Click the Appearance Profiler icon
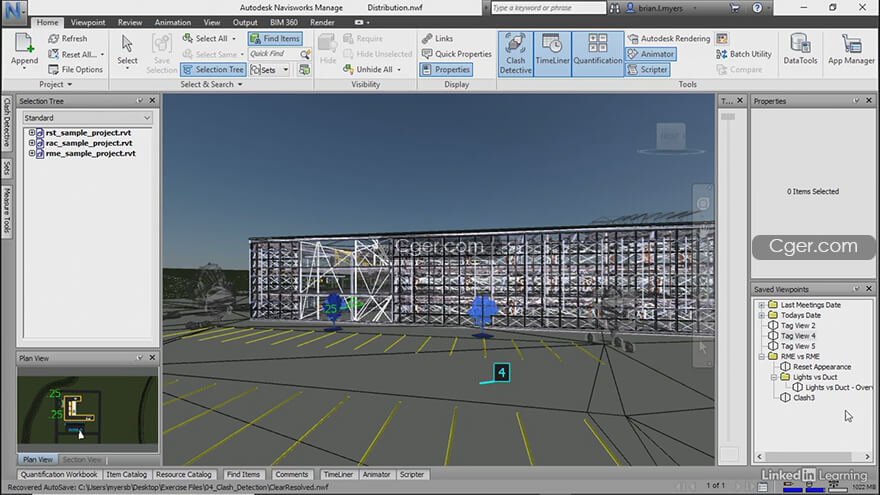 [722, 38]
